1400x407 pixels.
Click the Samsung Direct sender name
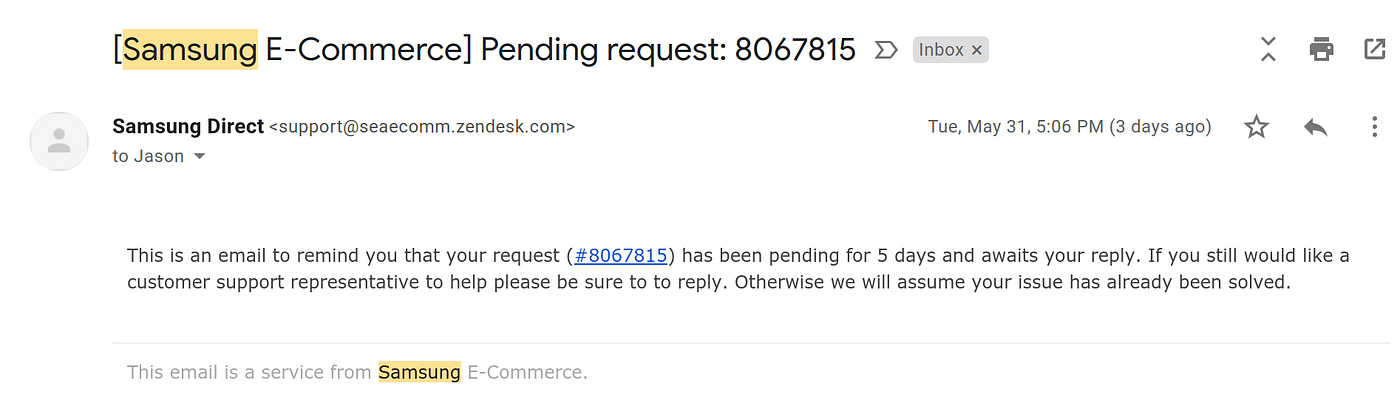tap(188, 127)
